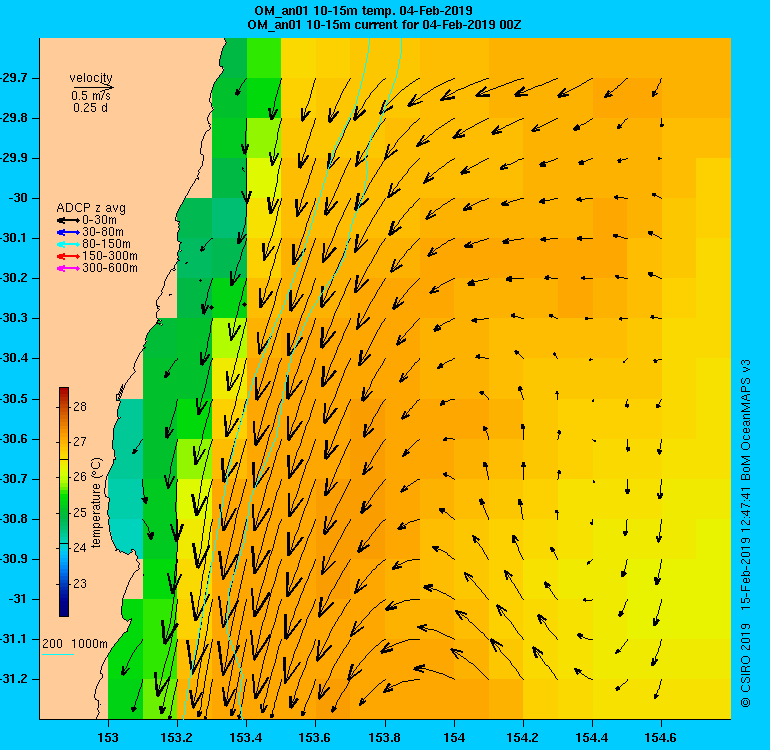This screenshot has width=770, height=750.
Task: Click the blue 30-80m ADCP arrow
Action: tap(68, 232)
